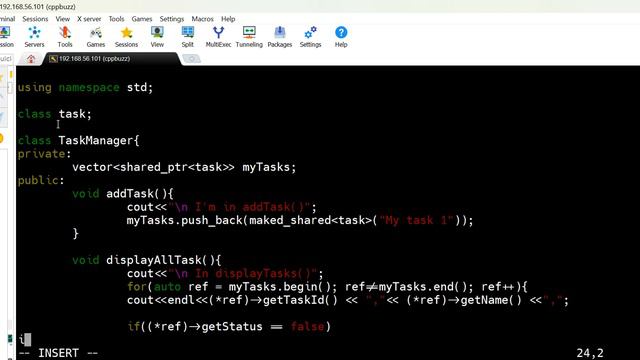Click the 'private:' keyword line
The height and width of the screenshot is (360, 640).
[44, 154]
